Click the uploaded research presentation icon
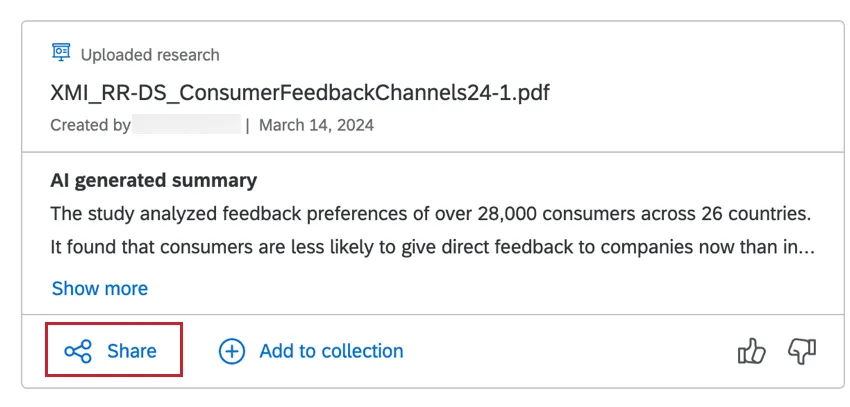Screen dimensions: 850x407 click(62, 53)
